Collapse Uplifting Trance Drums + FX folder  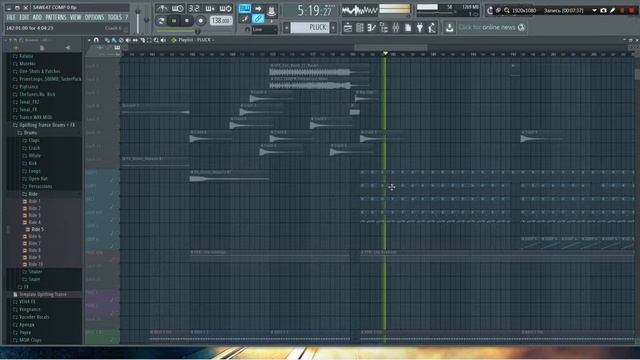pos(47,125)
